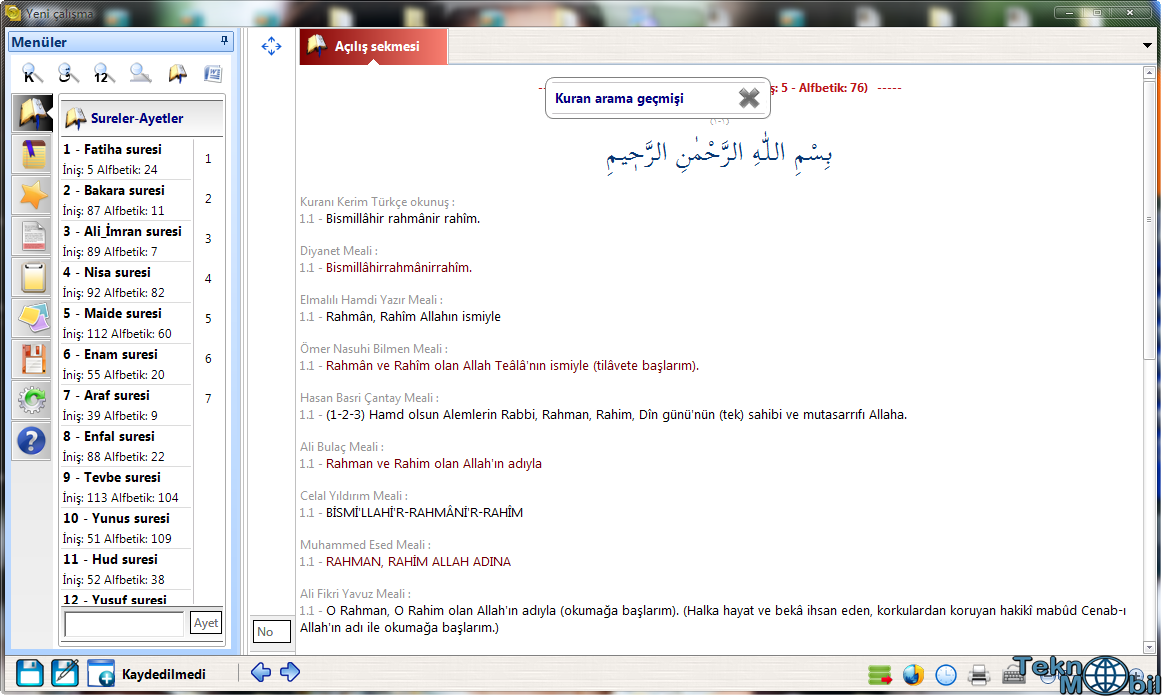Open the number 12 search magnifier tool
The image size is (1162, 696).
click(x=104, y=73)
